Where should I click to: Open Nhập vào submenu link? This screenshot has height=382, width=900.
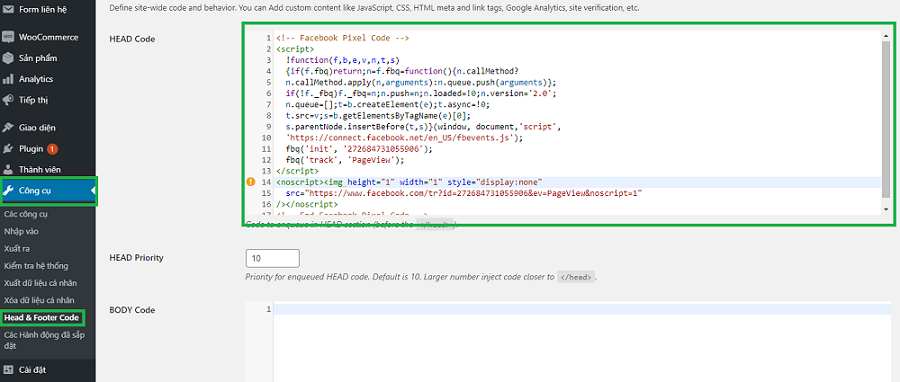tap(21, 231)
